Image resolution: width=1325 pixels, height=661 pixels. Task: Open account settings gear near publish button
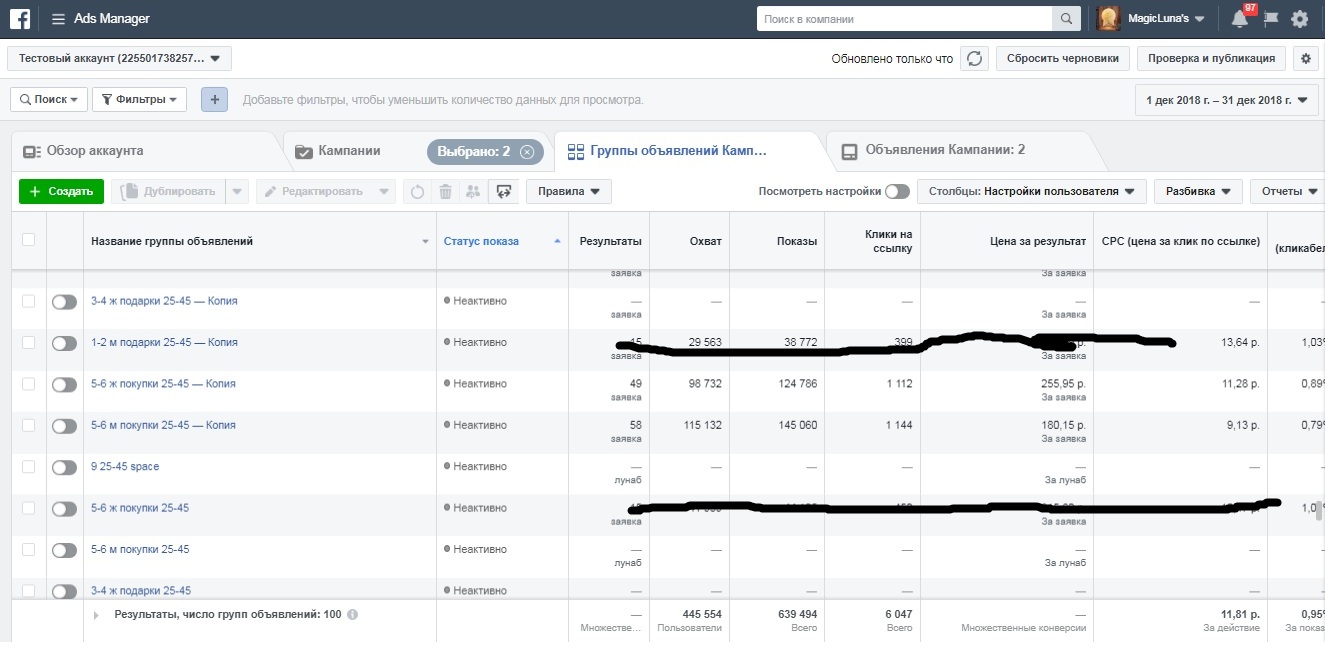coord(1305,59)
